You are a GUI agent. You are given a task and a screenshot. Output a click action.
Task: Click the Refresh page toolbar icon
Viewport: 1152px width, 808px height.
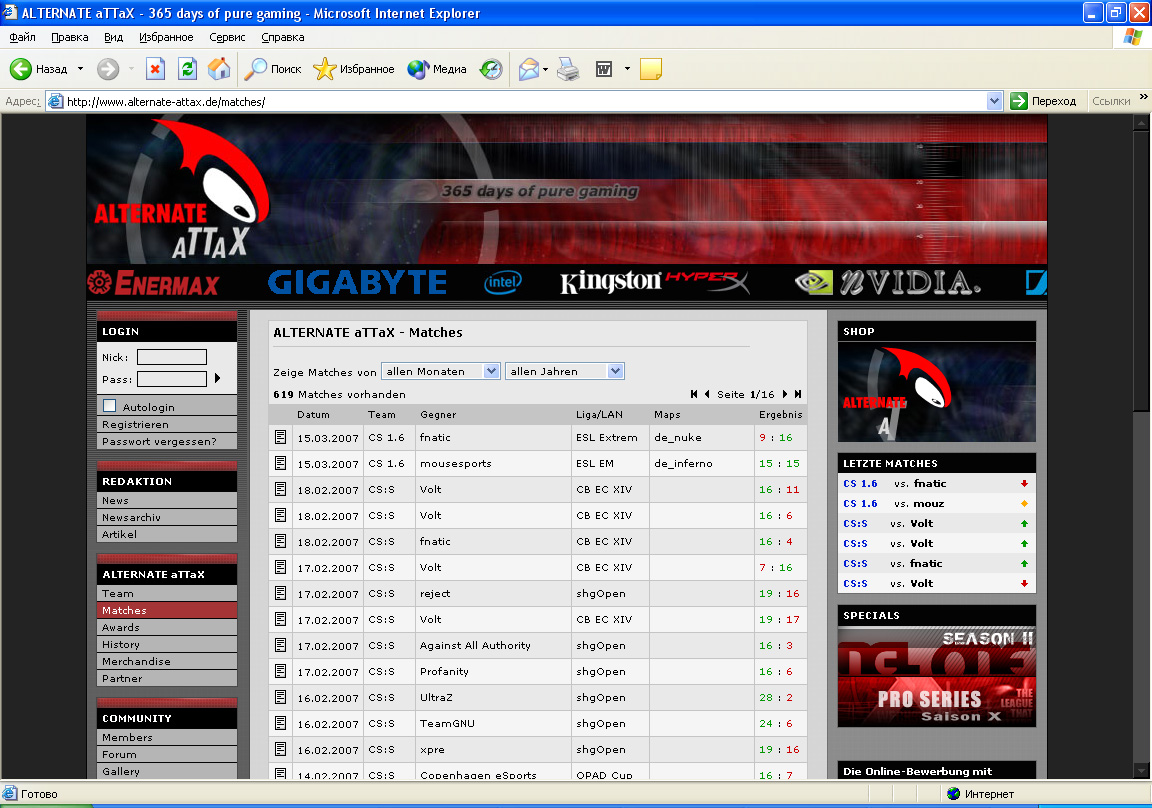187,69
